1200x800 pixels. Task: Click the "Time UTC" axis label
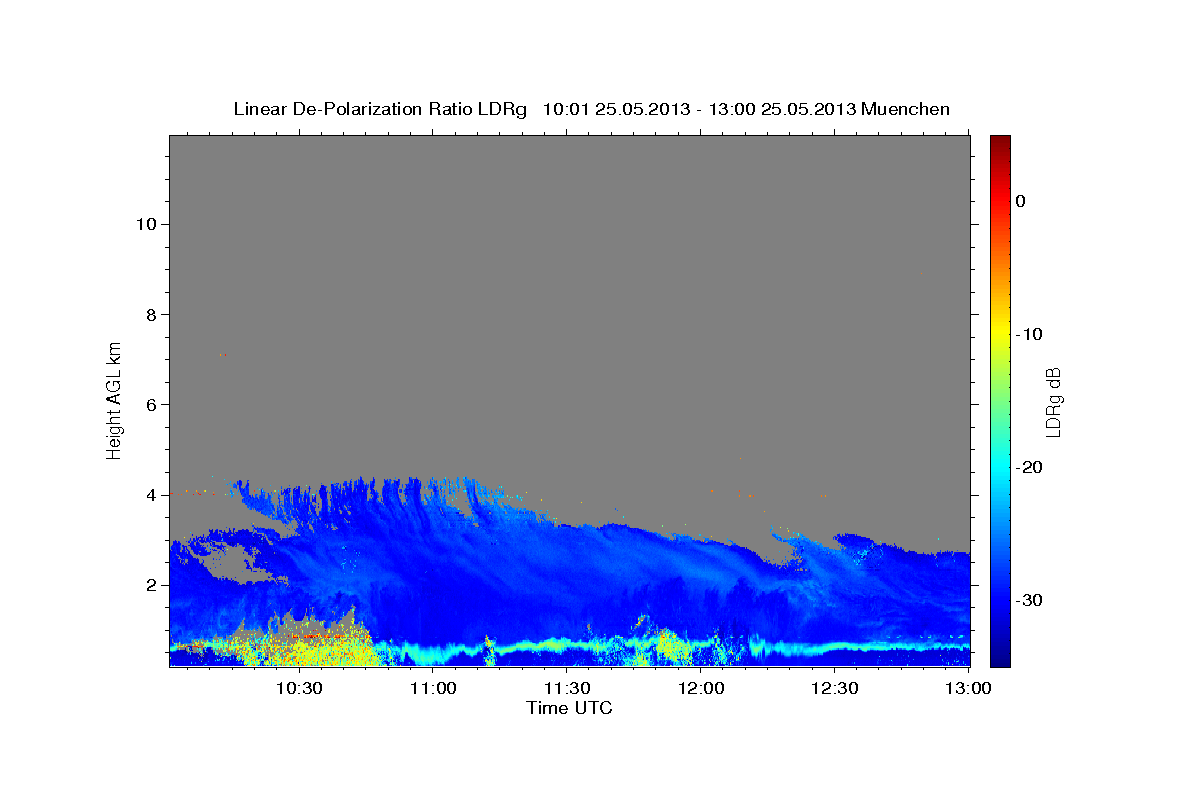coord(569,708)
